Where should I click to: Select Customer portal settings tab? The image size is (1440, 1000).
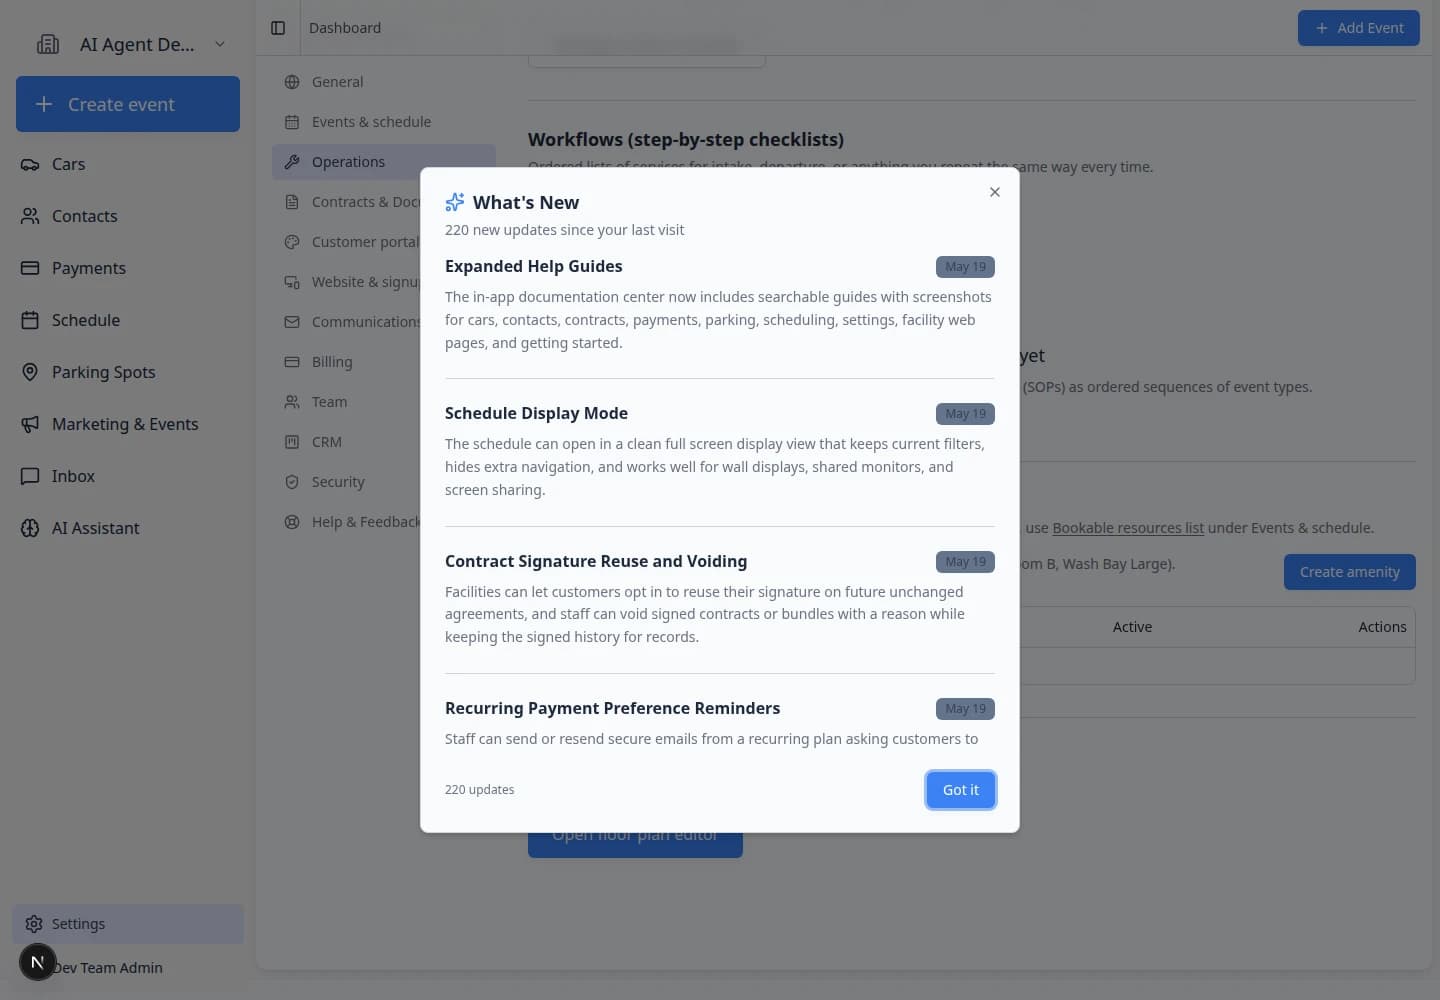(x=346, y=242)
